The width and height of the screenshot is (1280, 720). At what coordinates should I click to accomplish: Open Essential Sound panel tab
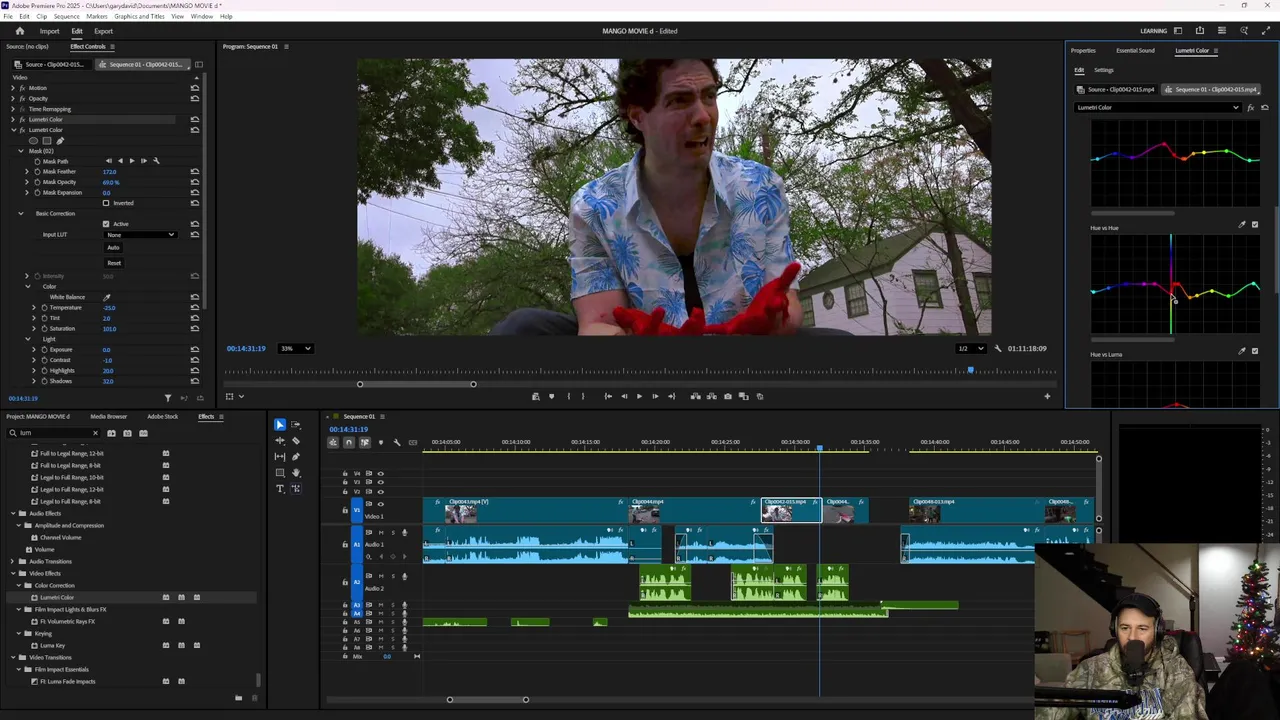[1135, 50]
